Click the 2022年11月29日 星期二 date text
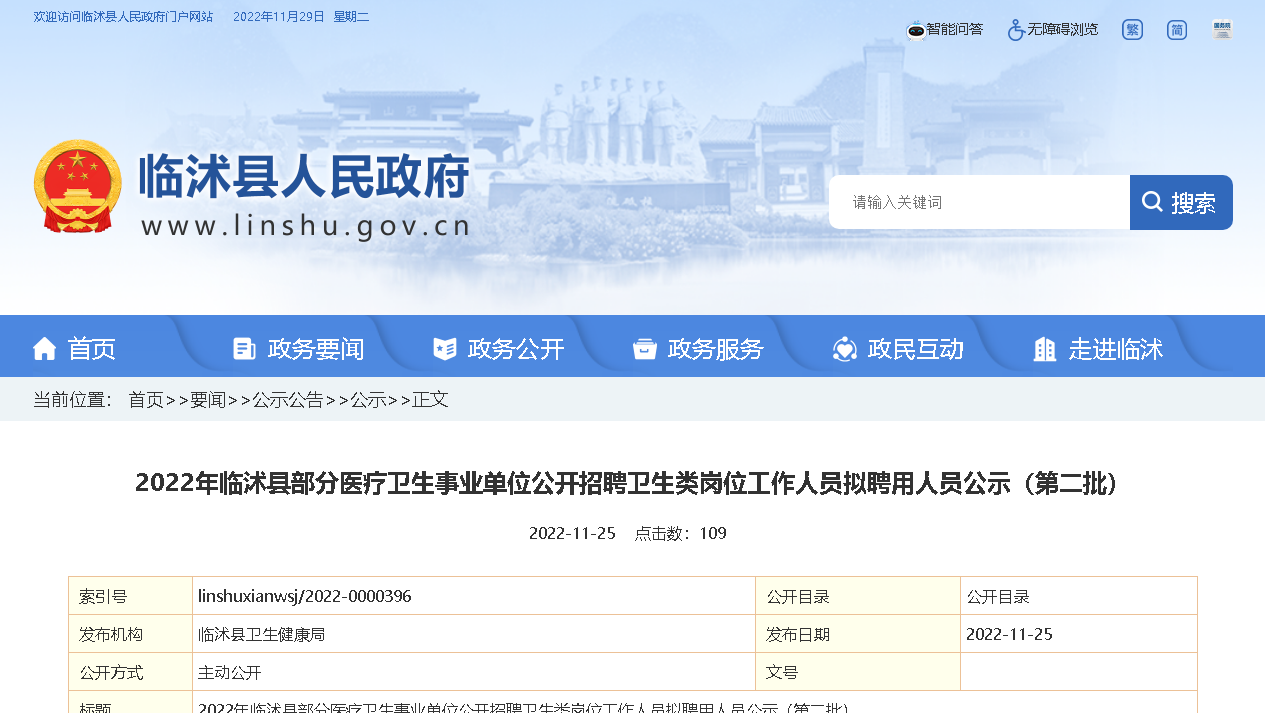The height and width of the screenshot is (713, 1265). (301, 17)
